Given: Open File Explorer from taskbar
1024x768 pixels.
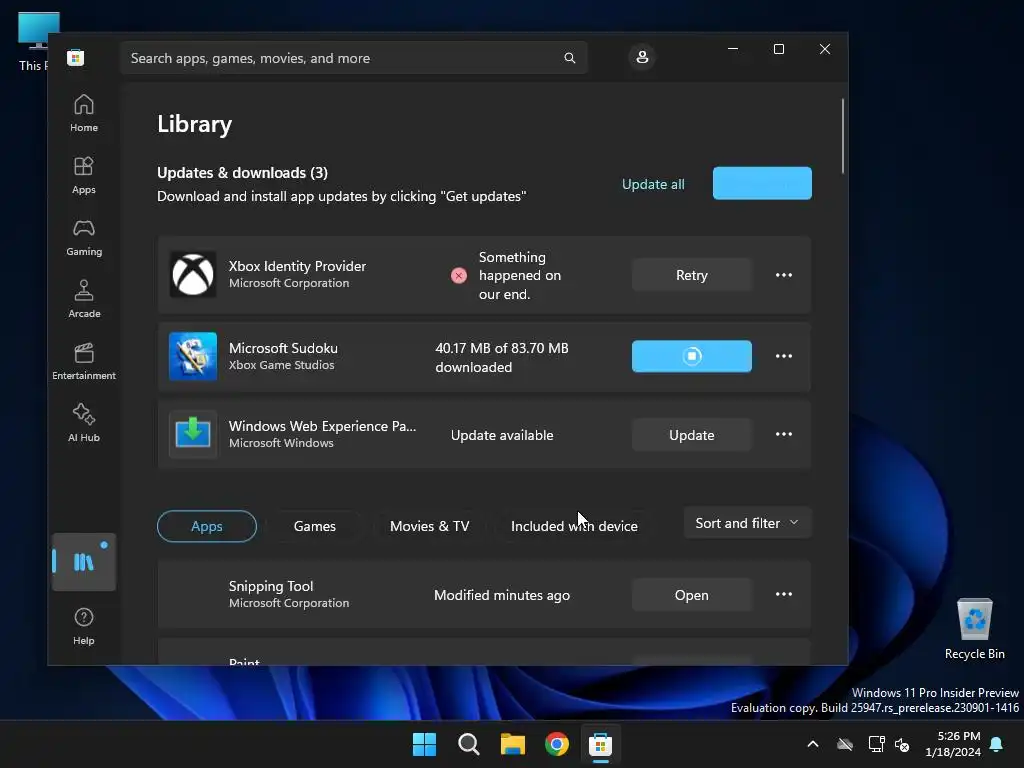Looking at the screenshot, I should [x=513, y=744].
